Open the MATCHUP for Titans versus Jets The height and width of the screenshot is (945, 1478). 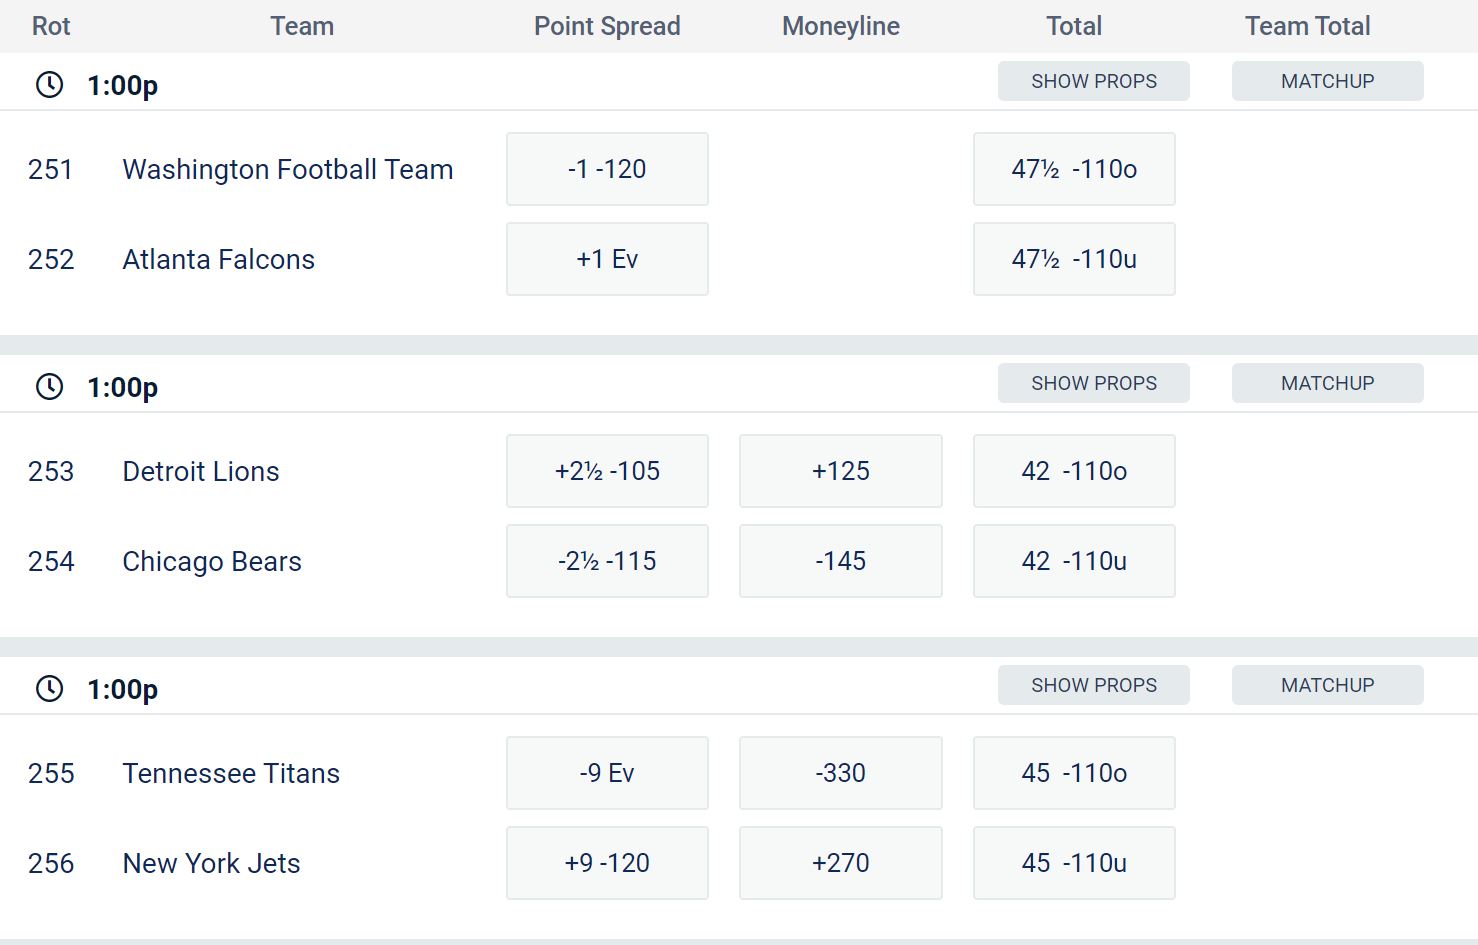tap(1327, 685)
